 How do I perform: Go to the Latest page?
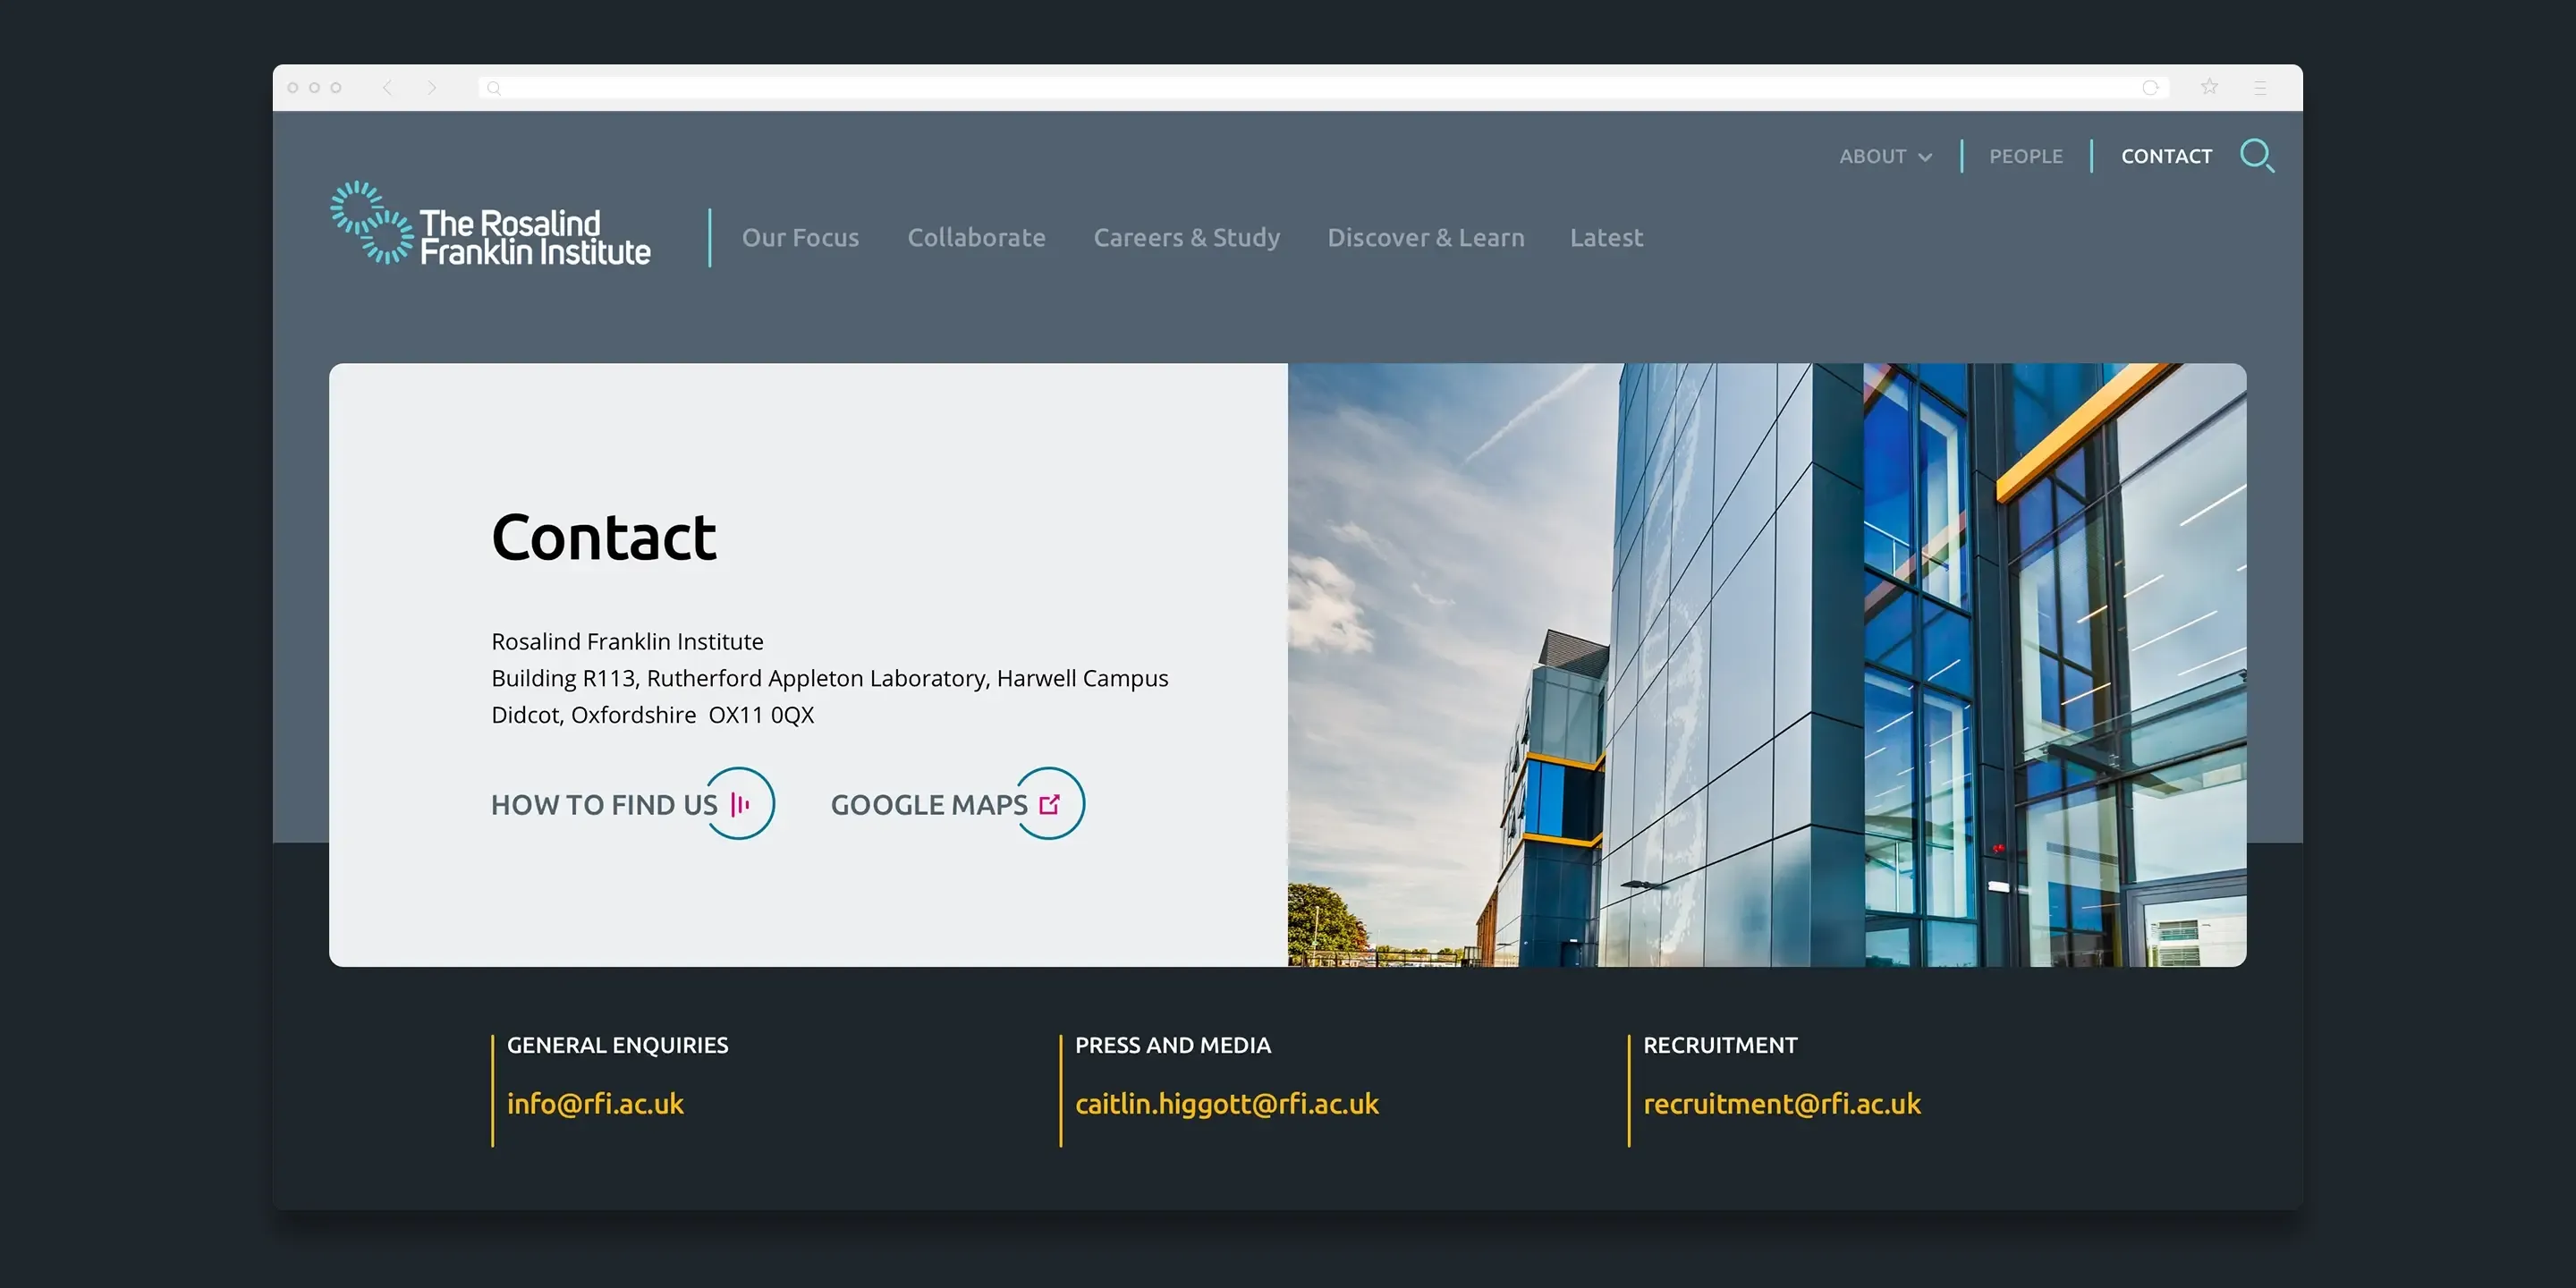pos(1606,238)
